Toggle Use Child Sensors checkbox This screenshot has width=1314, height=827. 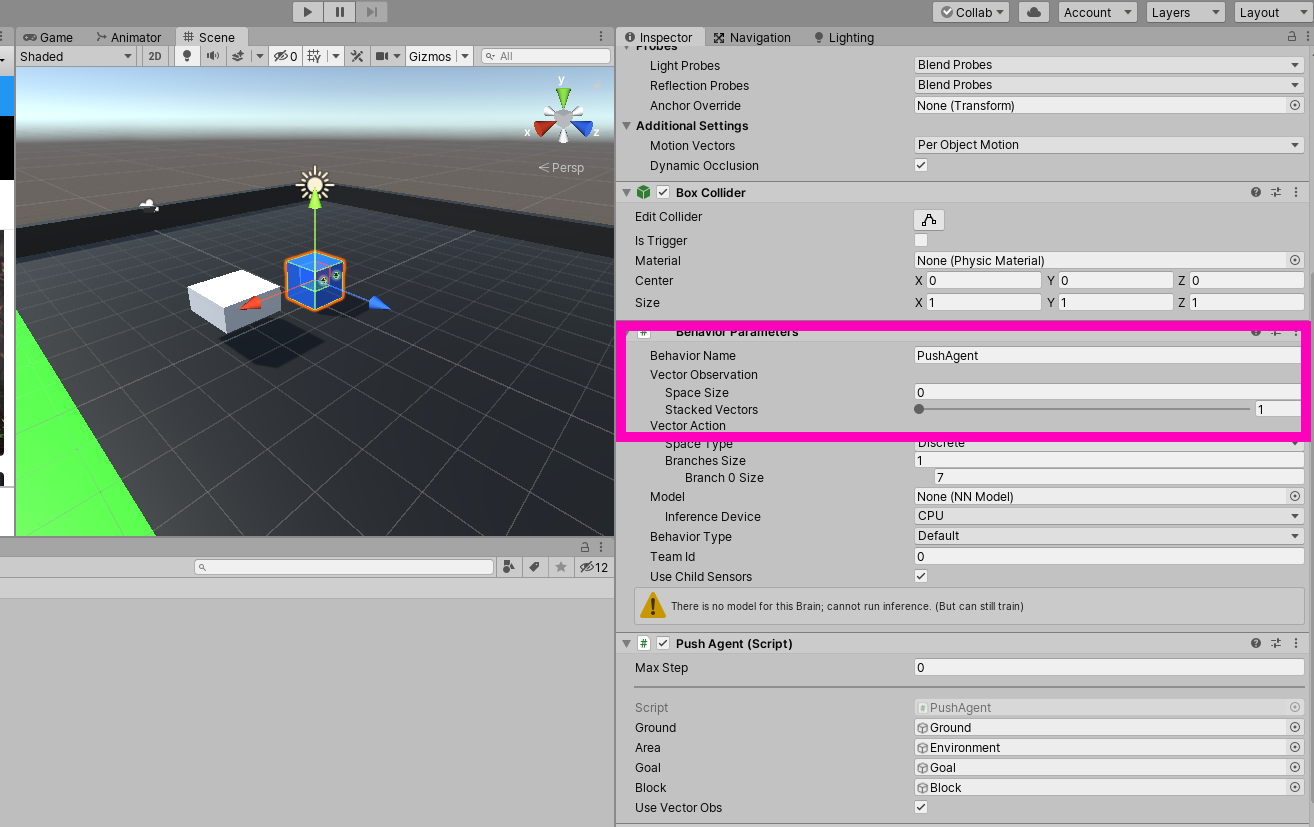pyautogui.click(x=921, y=576)
